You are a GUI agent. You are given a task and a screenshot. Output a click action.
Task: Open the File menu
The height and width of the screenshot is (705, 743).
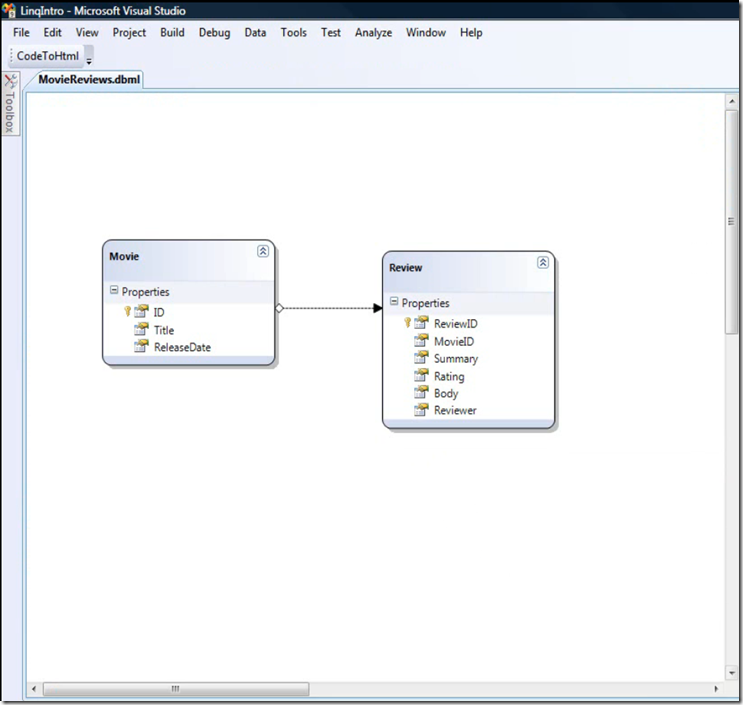point(21,33)
